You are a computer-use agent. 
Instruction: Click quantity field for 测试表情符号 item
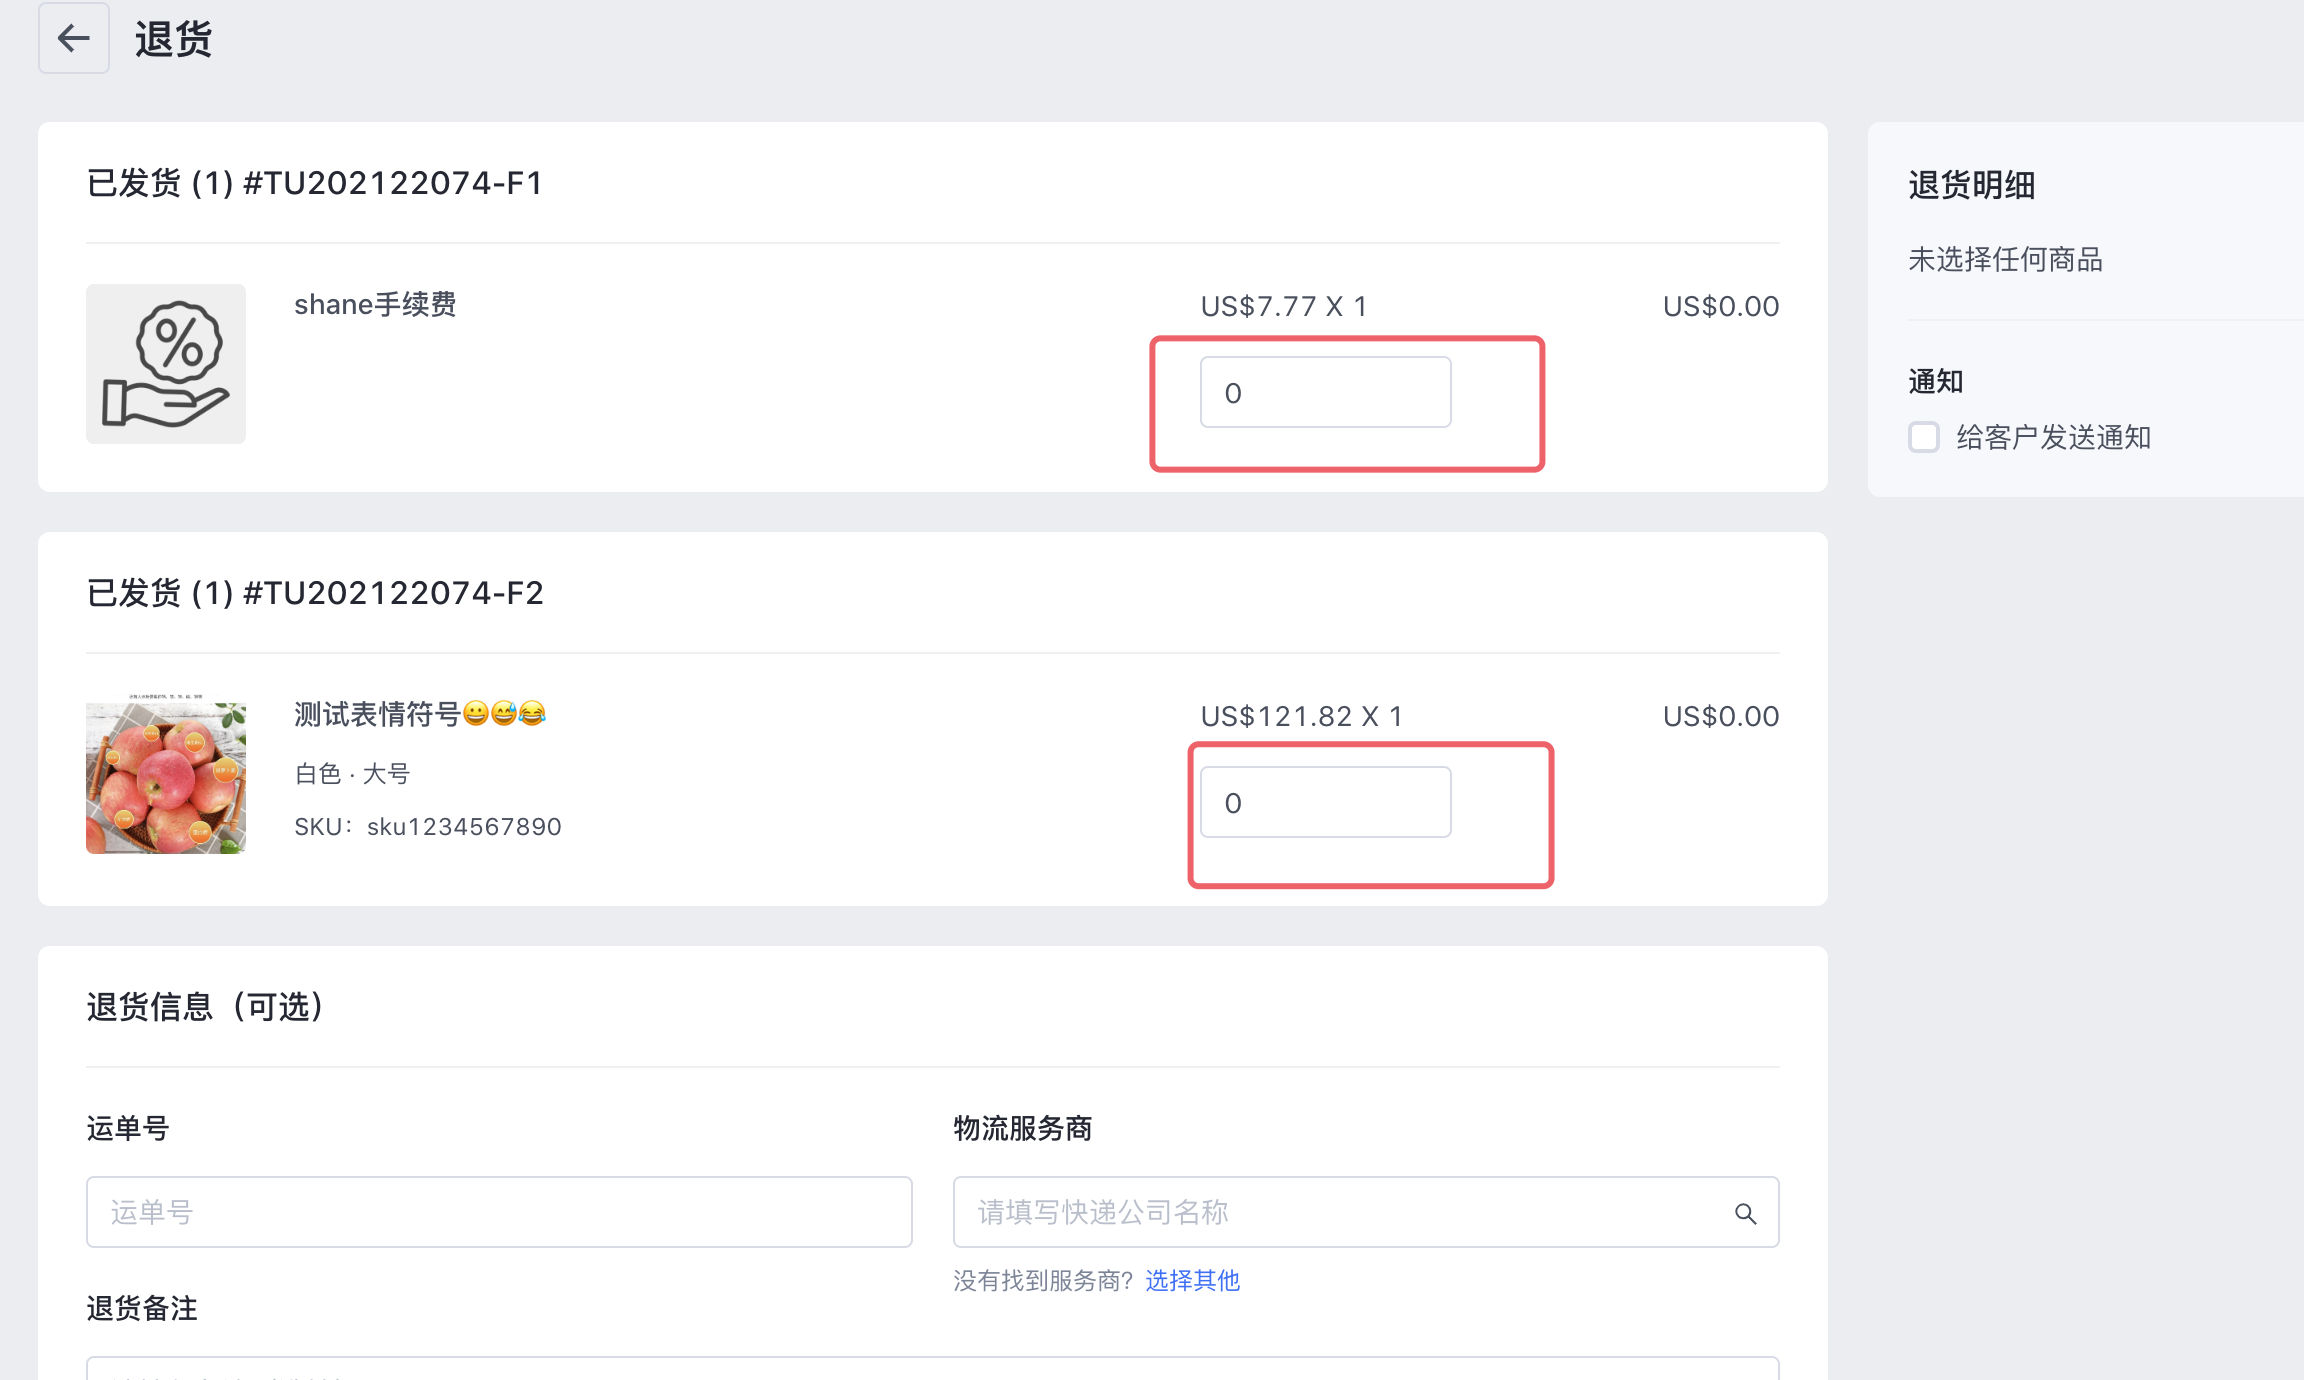pos(1326,802)
